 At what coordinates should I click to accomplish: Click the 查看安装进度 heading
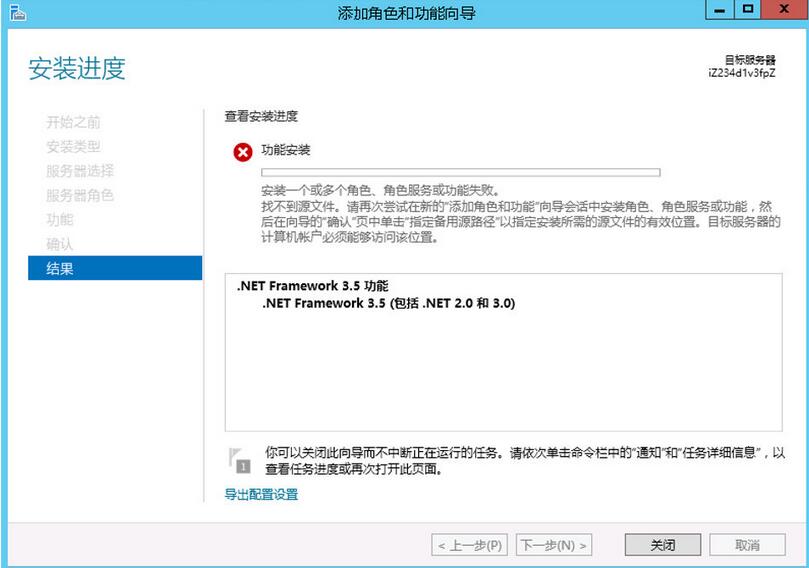[x=261, y=116]
